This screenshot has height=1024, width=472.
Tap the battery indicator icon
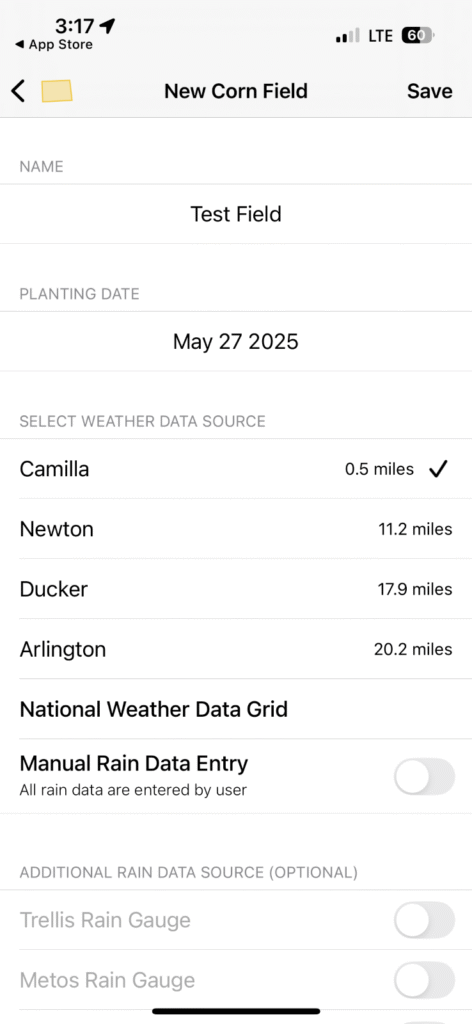pyautogui.click(x=418, y=36)
